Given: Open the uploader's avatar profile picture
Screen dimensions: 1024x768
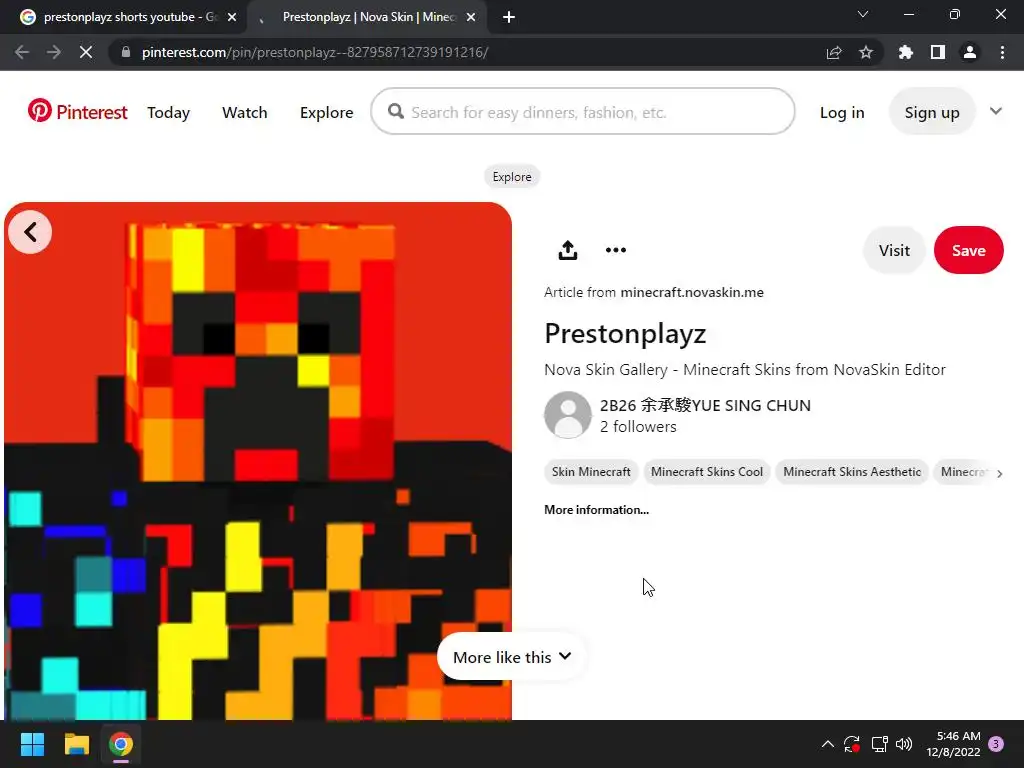Looking at the screenshot, I should point(568,415).
